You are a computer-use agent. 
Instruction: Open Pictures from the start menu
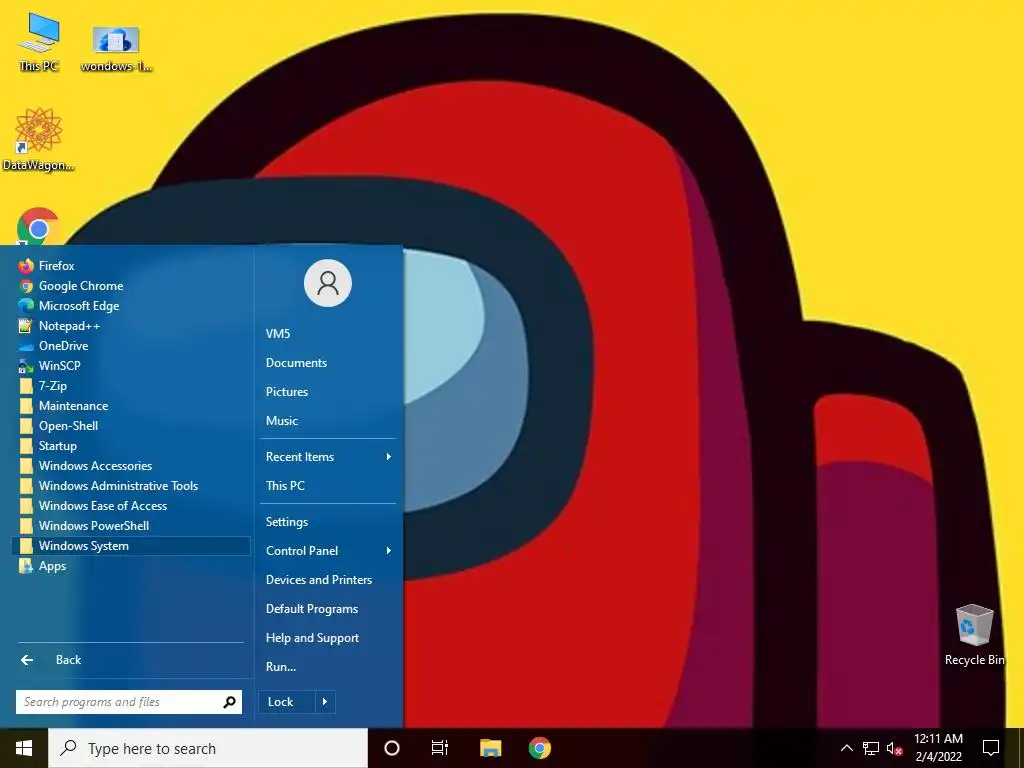pos(328,392)
